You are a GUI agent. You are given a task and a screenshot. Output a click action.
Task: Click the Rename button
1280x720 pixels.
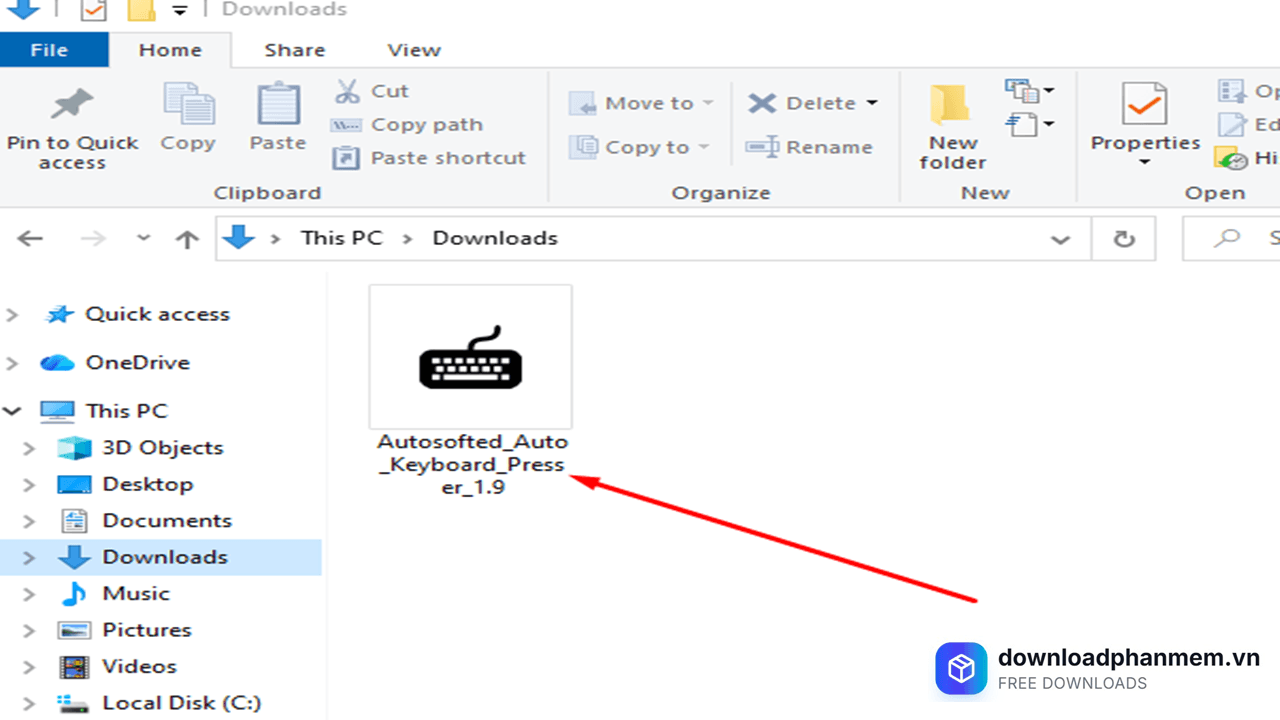point(809,147)
